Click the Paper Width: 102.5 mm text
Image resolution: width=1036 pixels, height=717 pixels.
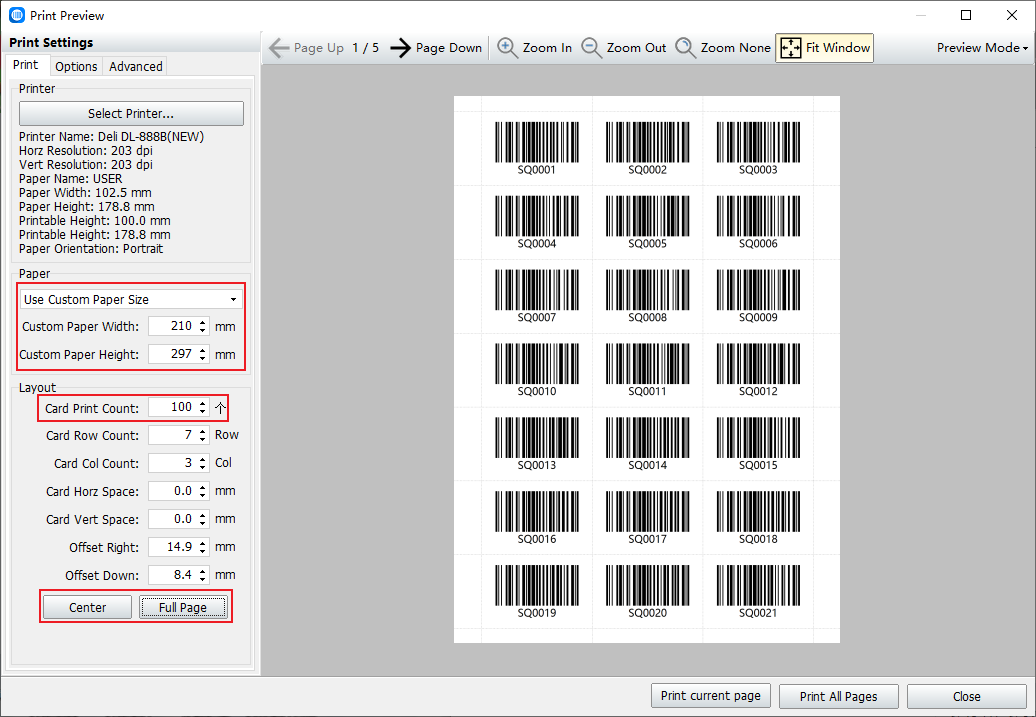point(85,193)
